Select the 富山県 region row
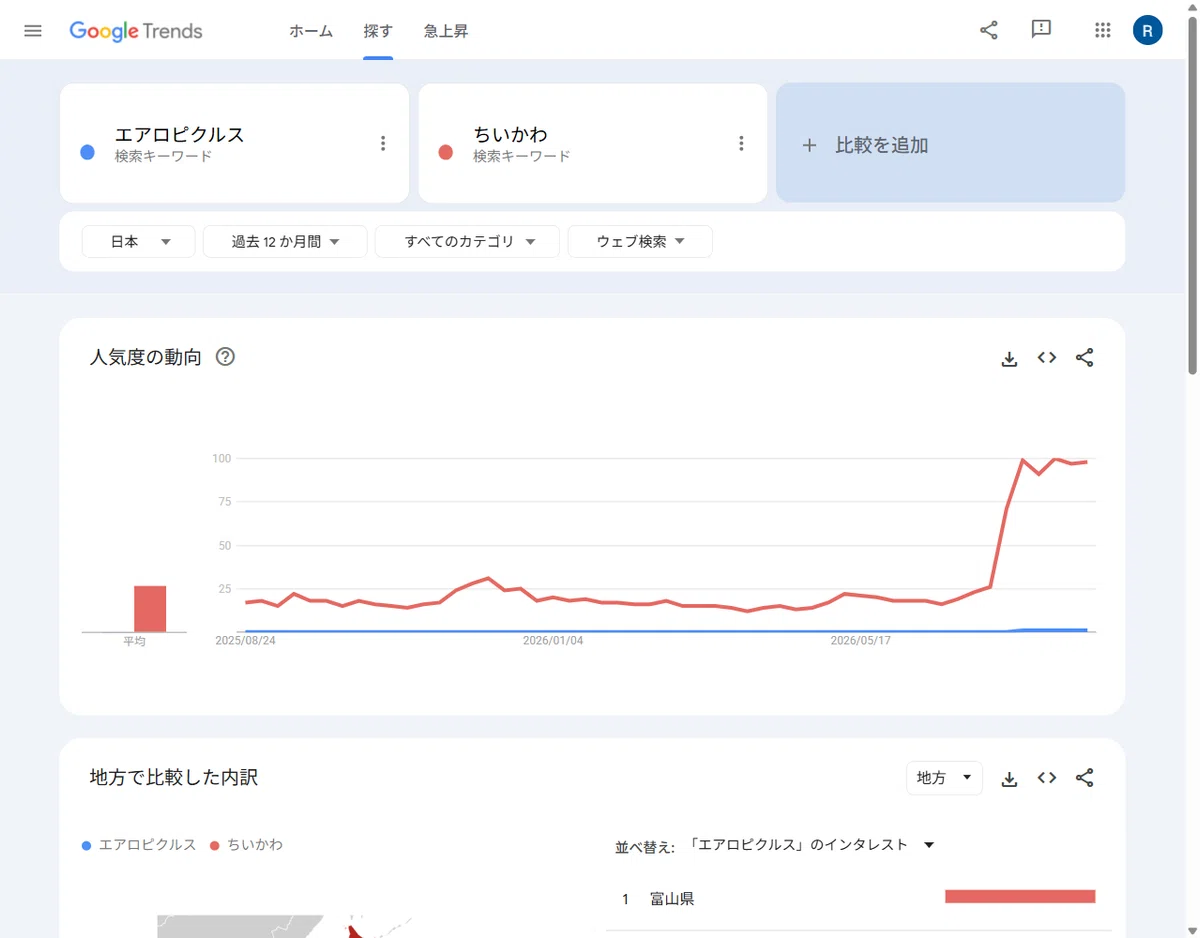1200x938 pixels. point(856,899)
